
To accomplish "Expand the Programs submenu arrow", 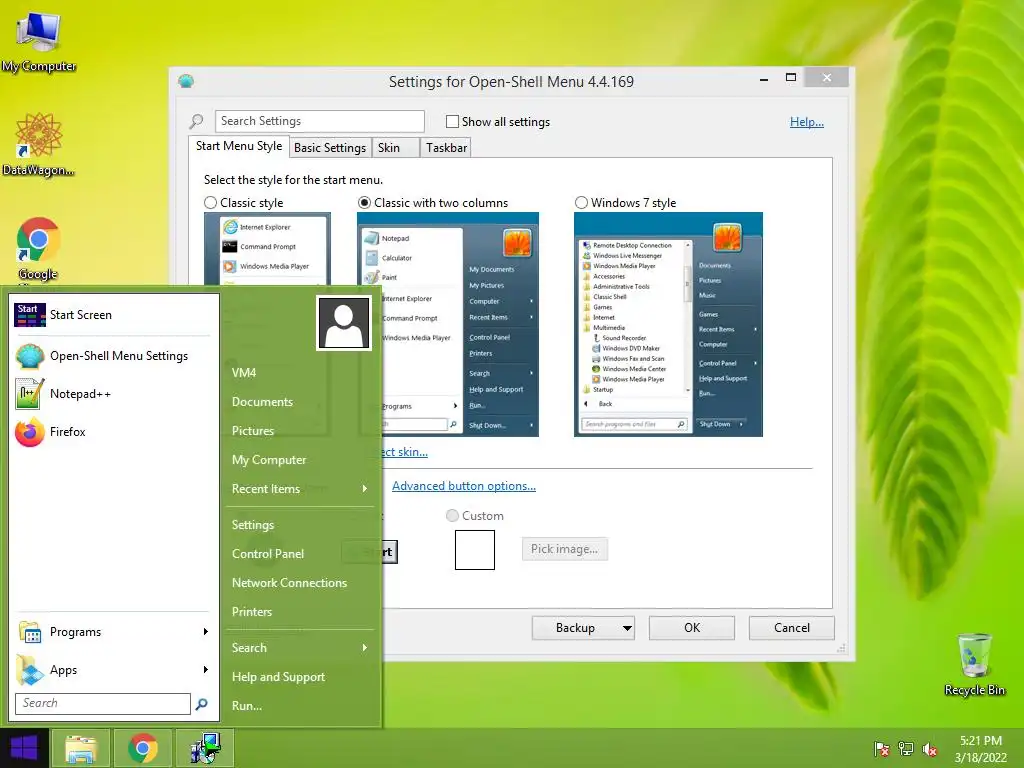I will (206, 632).
